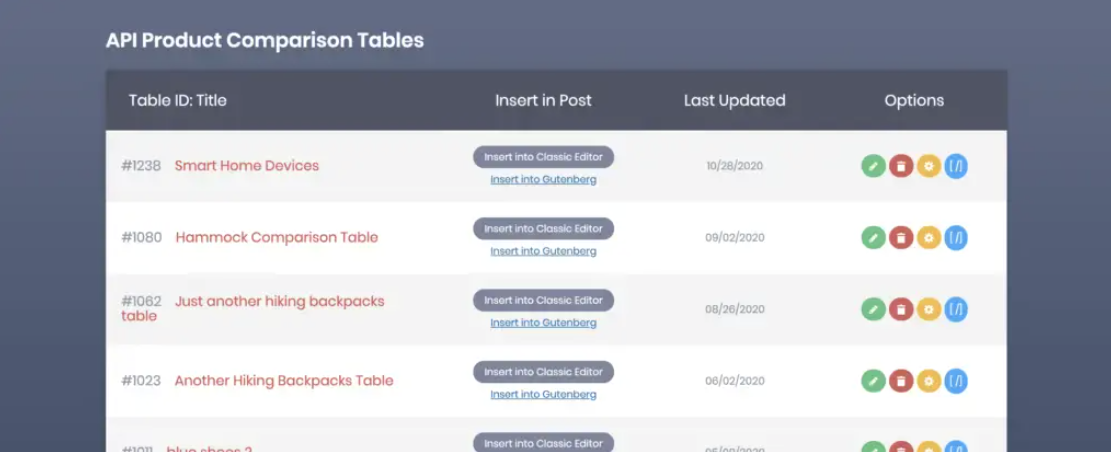Delete Just another hiking backpacks table
The width and height of the screenshot is (1111, 452).
click(x=901, y=309)
